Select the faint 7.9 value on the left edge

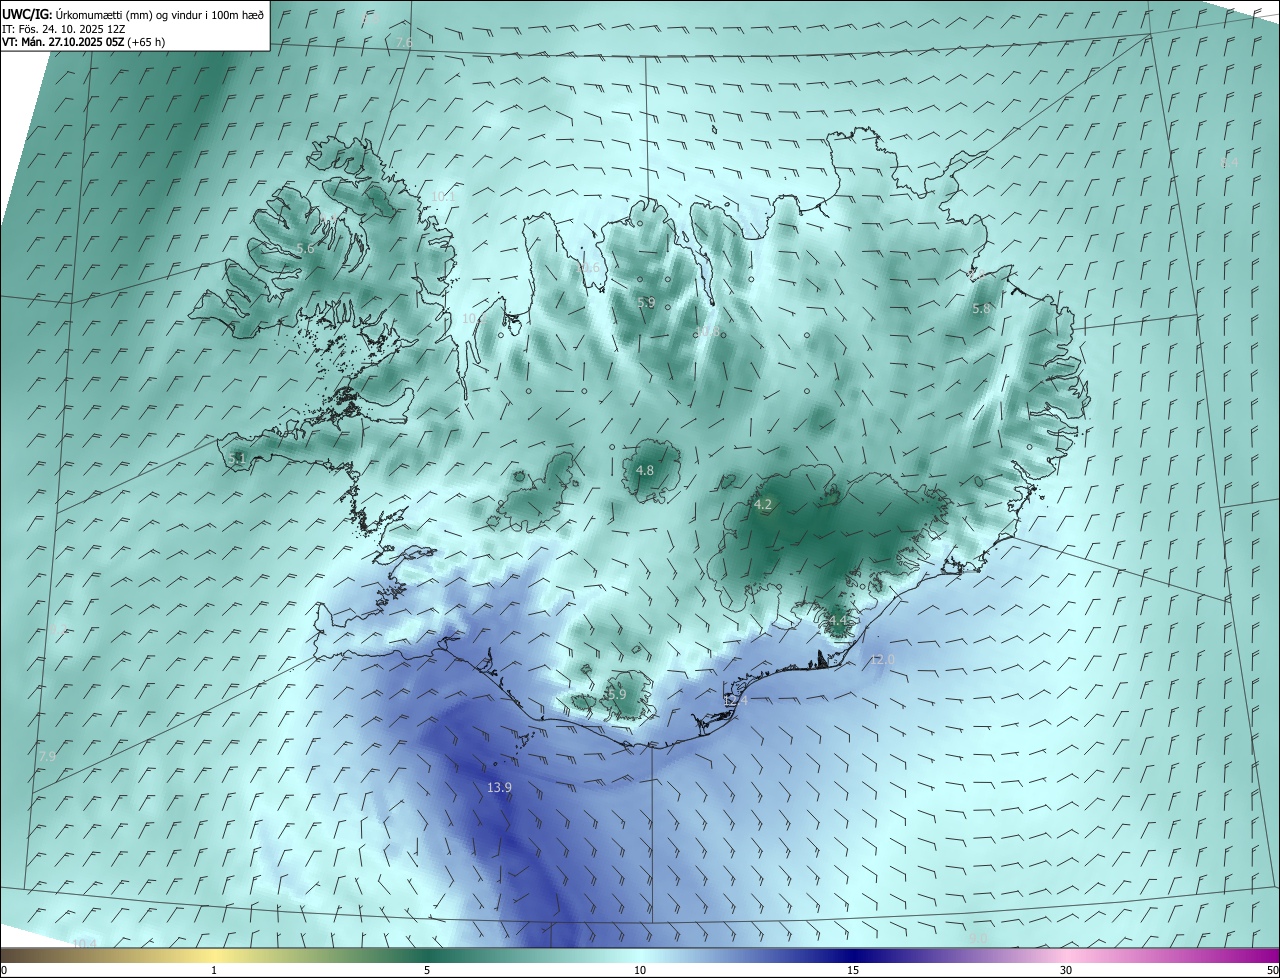click(x=47, y=757)
